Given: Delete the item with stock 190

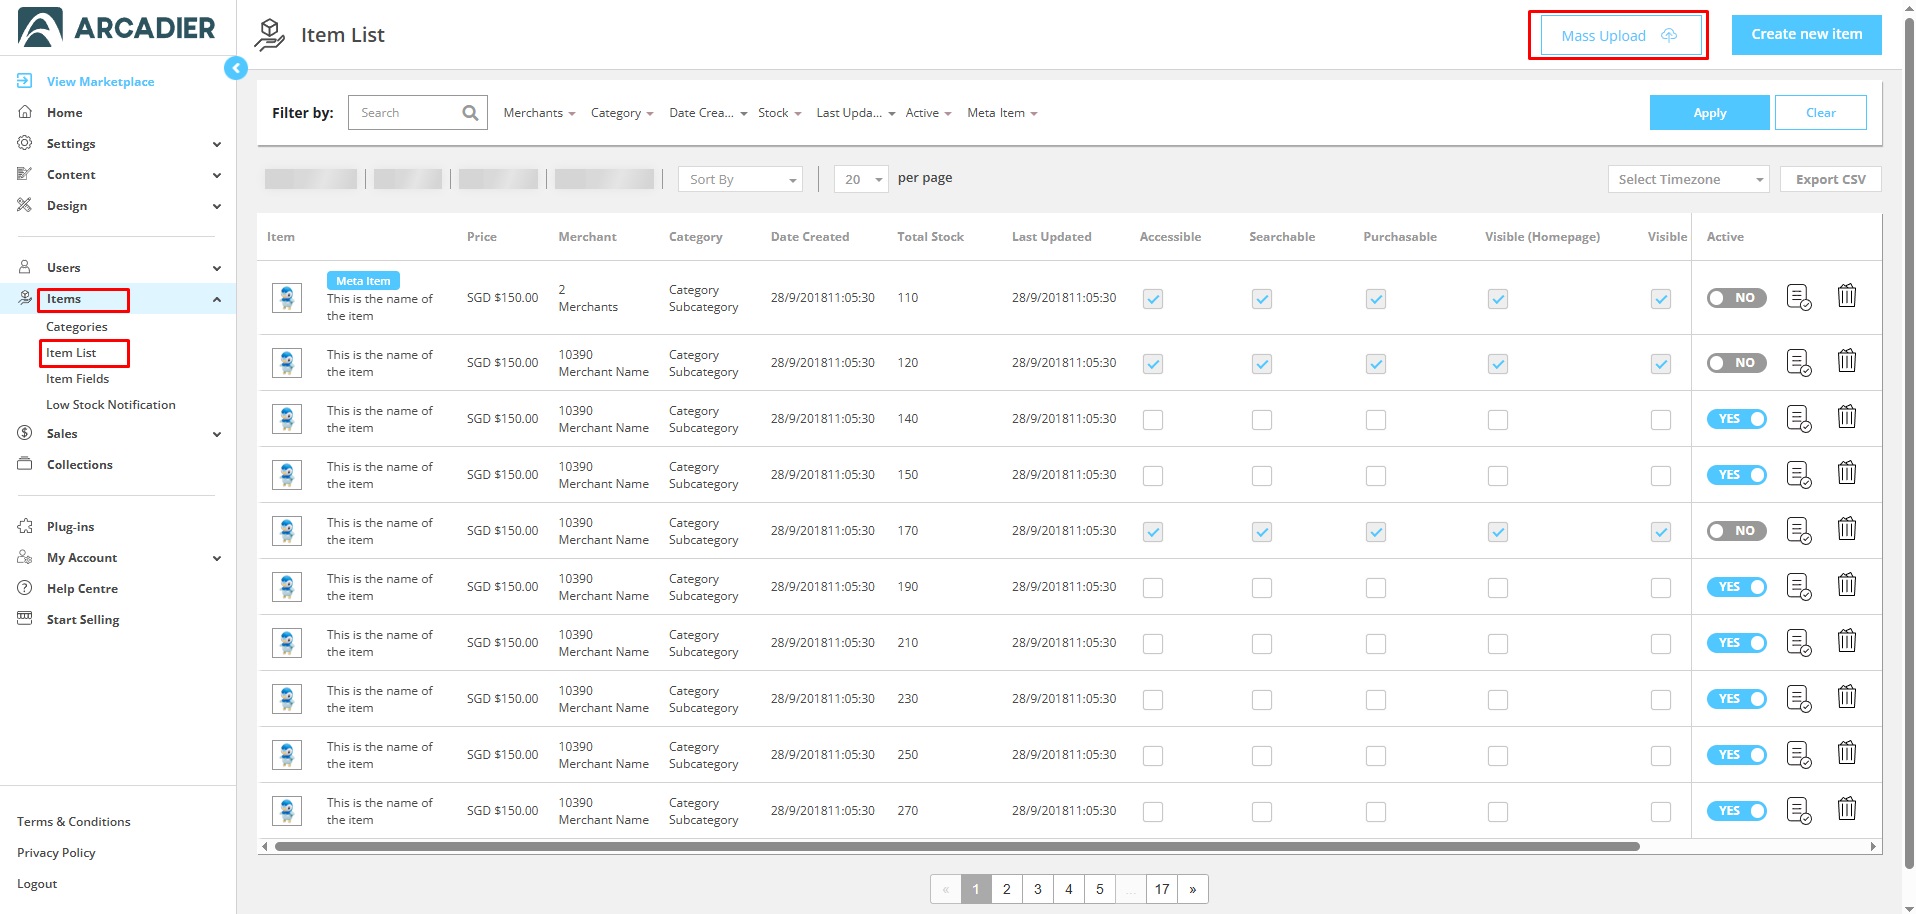Looking at the screenshot, I should tap(1847, 585).
